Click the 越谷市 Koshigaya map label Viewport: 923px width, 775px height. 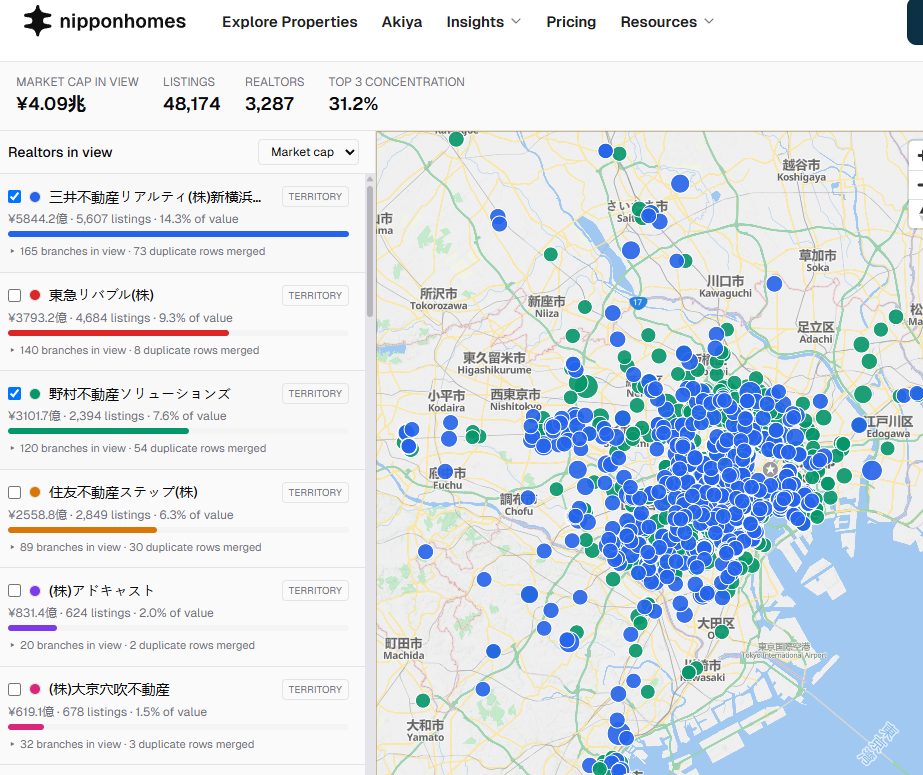pyautogui.click(x=801, y=171)
